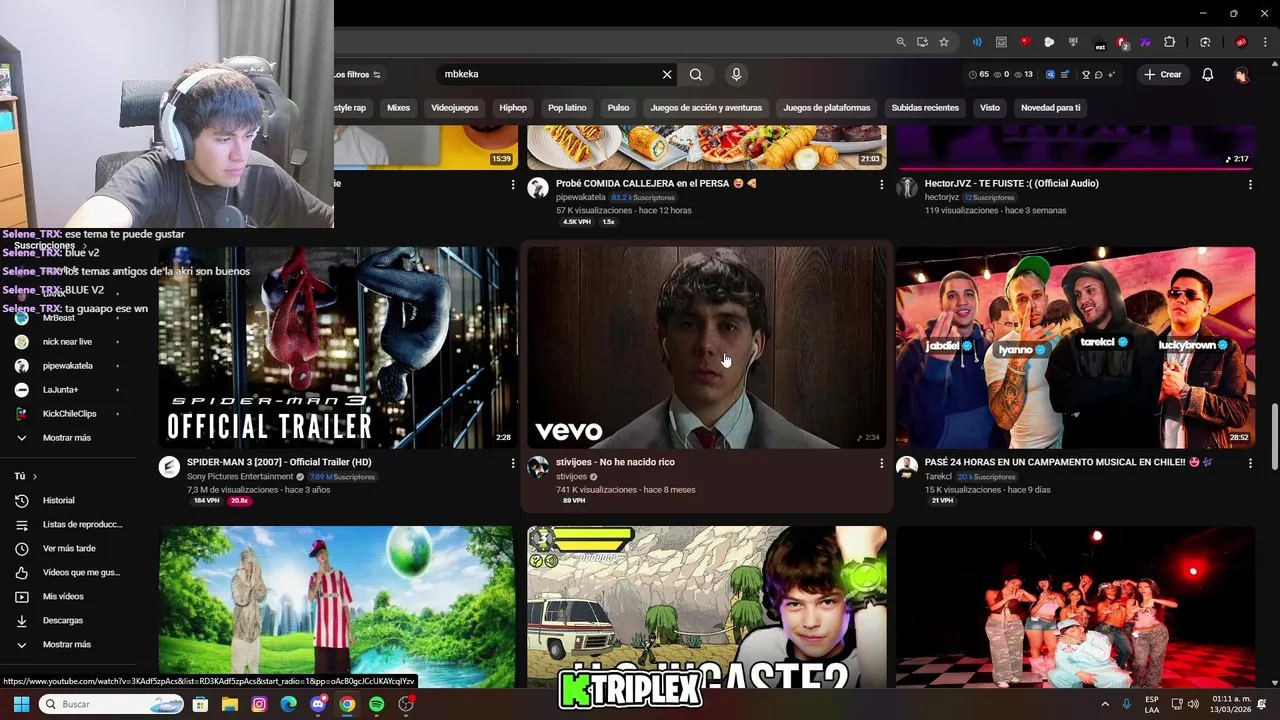1280x720 pixels.
Task: Open options for stivijoes No he nacido rico
Action: (881, 463)
